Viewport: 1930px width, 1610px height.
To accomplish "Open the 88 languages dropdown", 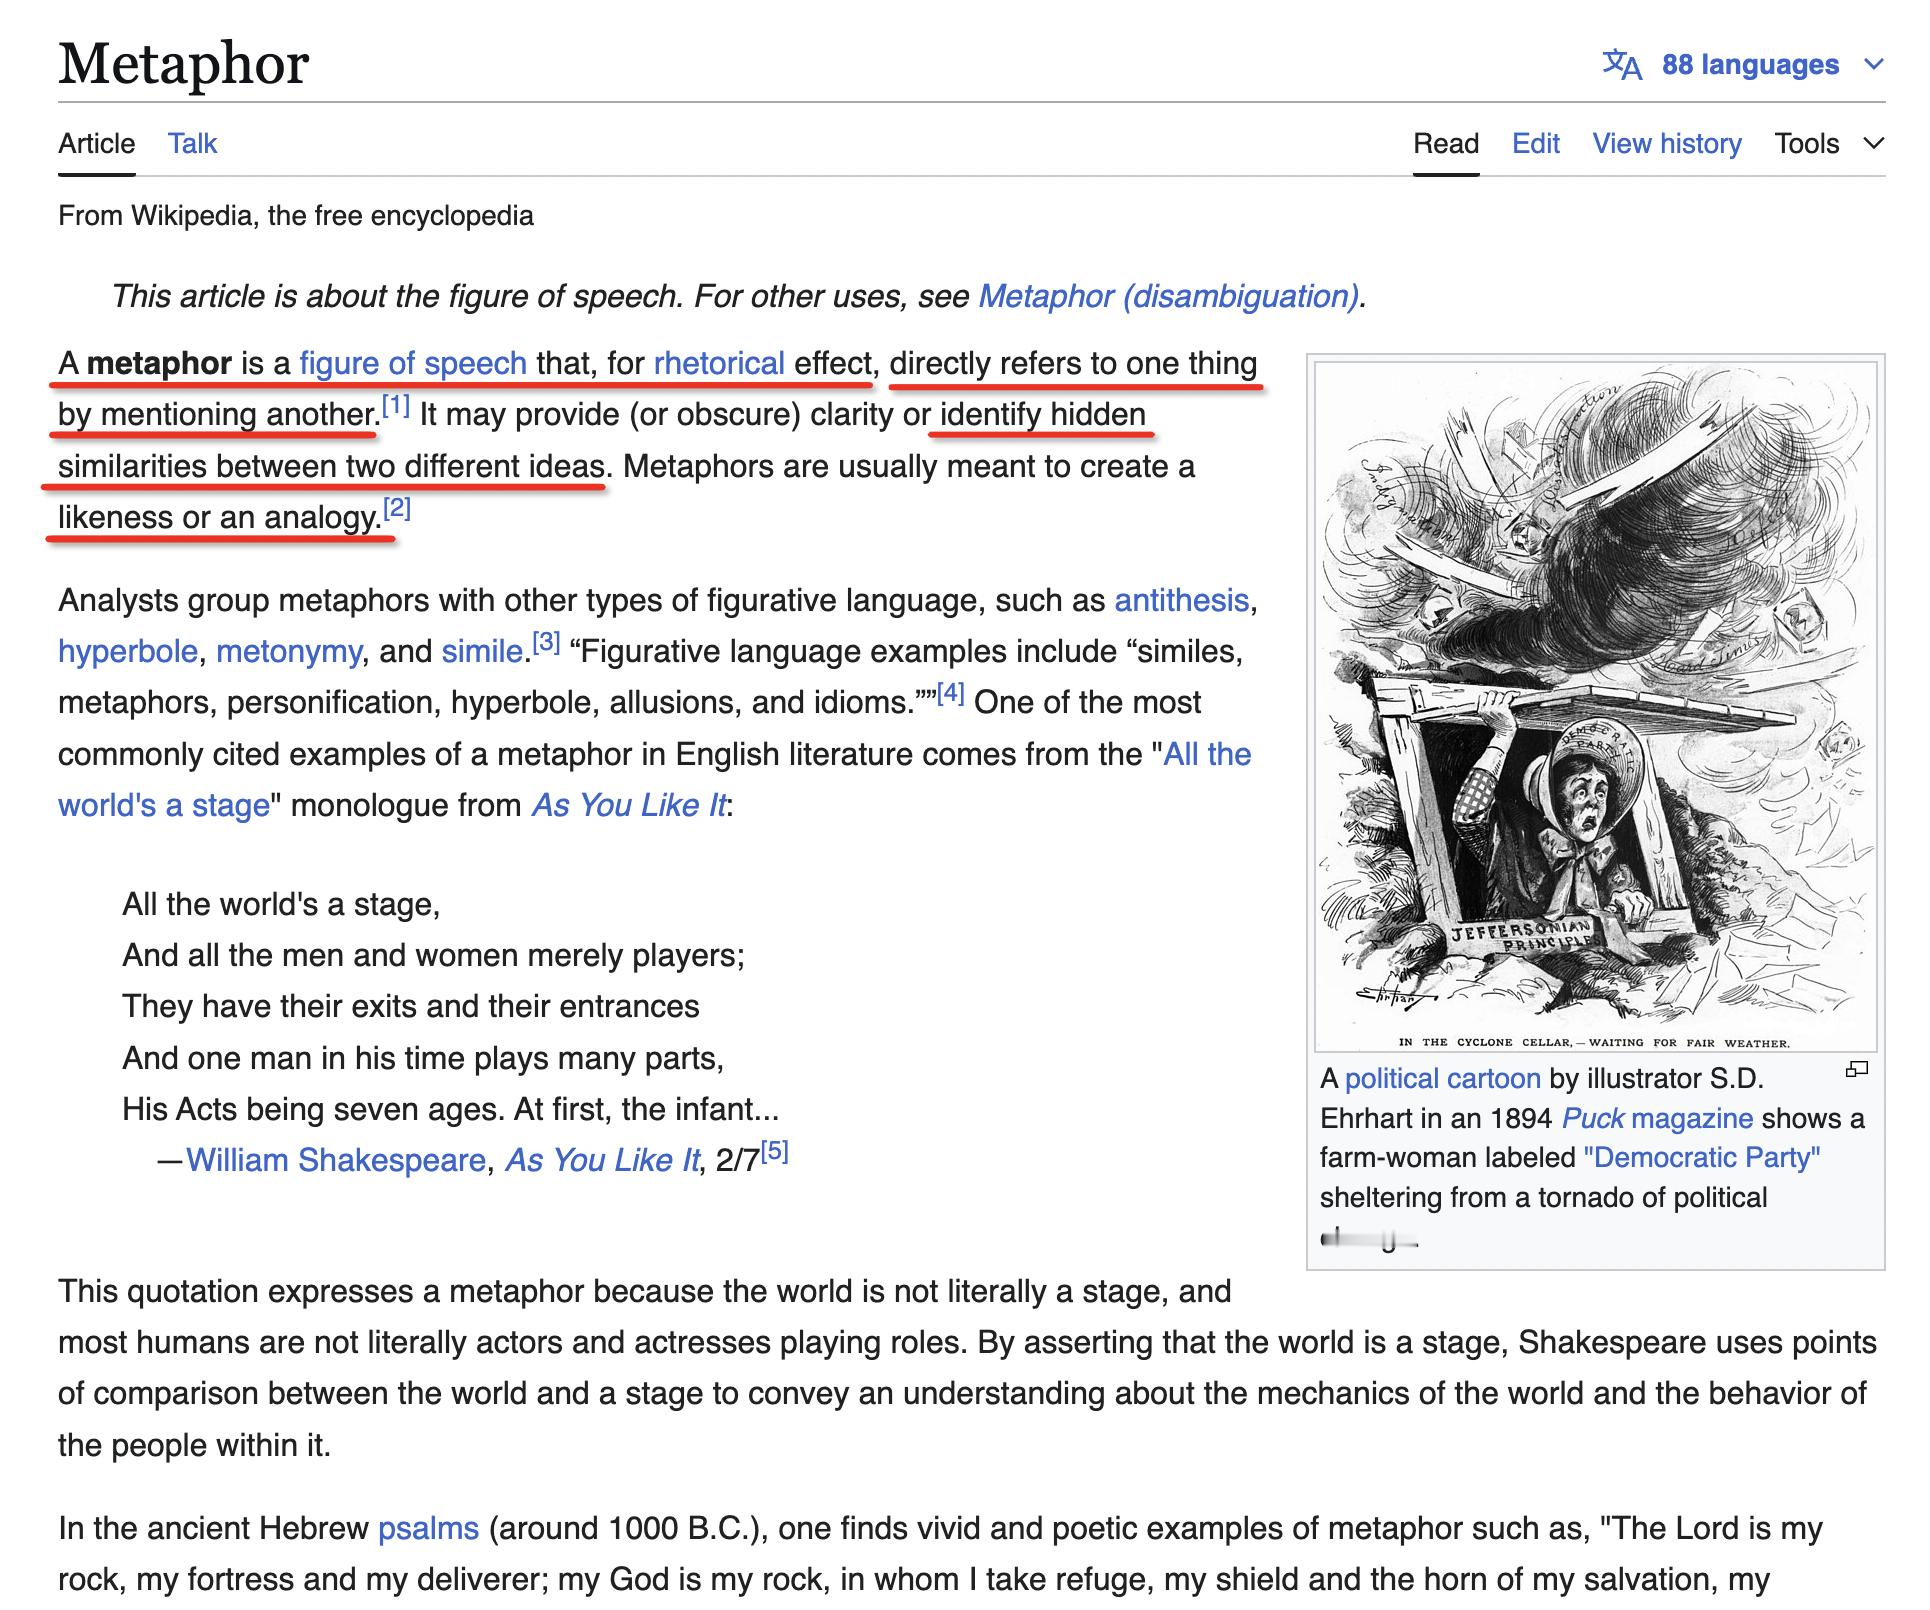I will [1750, 65].
